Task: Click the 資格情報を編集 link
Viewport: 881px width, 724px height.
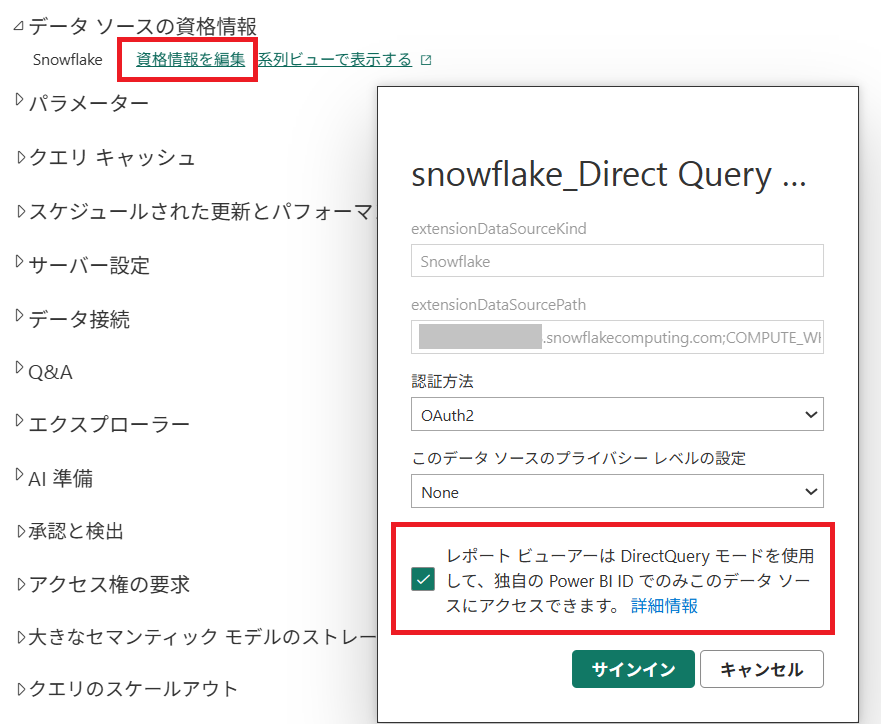Action: (190, 59)
